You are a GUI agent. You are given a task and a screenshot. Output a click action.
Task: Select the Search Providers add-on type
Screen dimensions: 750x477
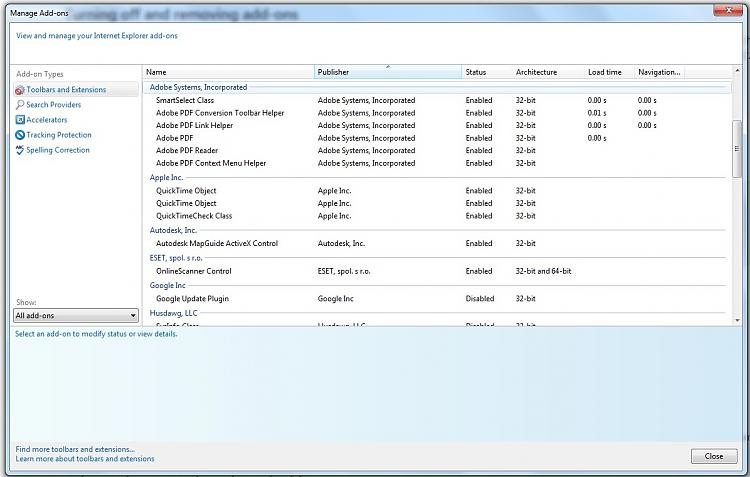click(x=54, y=105)
